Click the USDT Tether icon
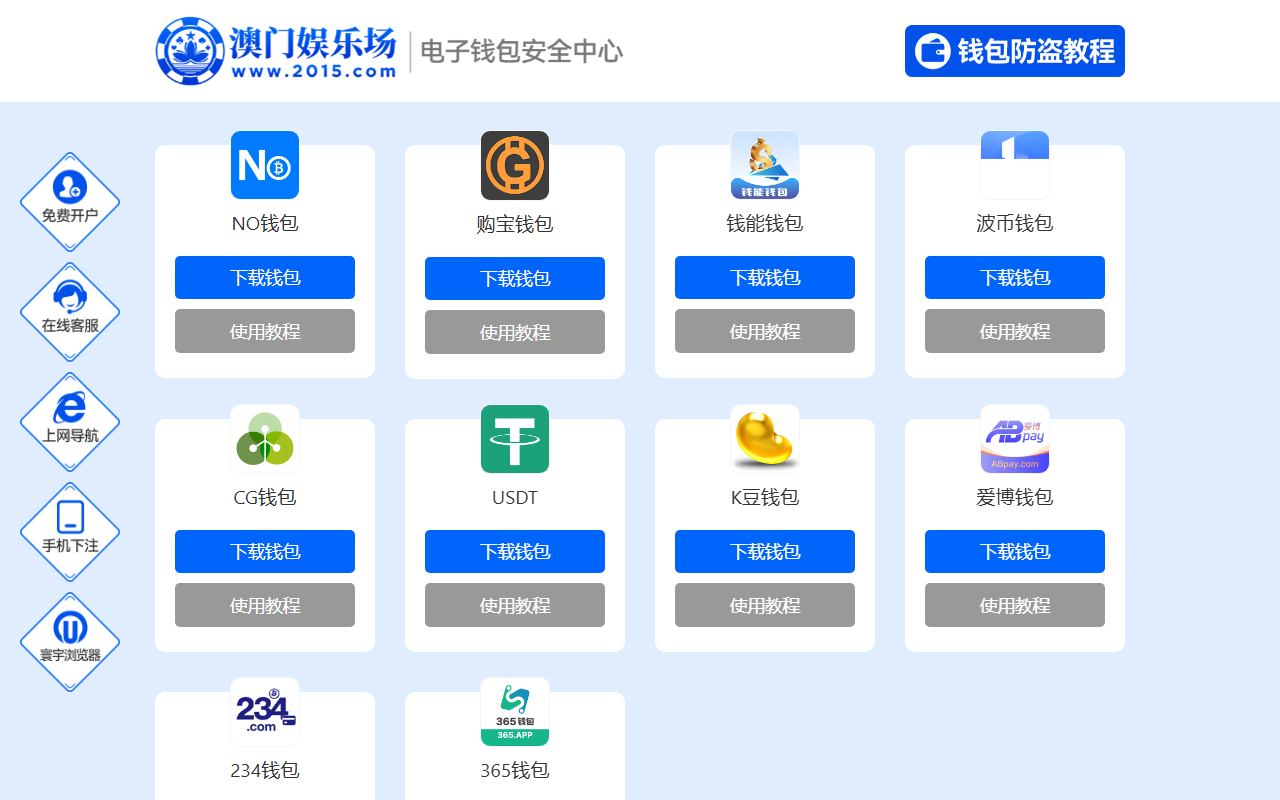The width and height of the screenshot is (1280, 800). (x=515, y=439)
